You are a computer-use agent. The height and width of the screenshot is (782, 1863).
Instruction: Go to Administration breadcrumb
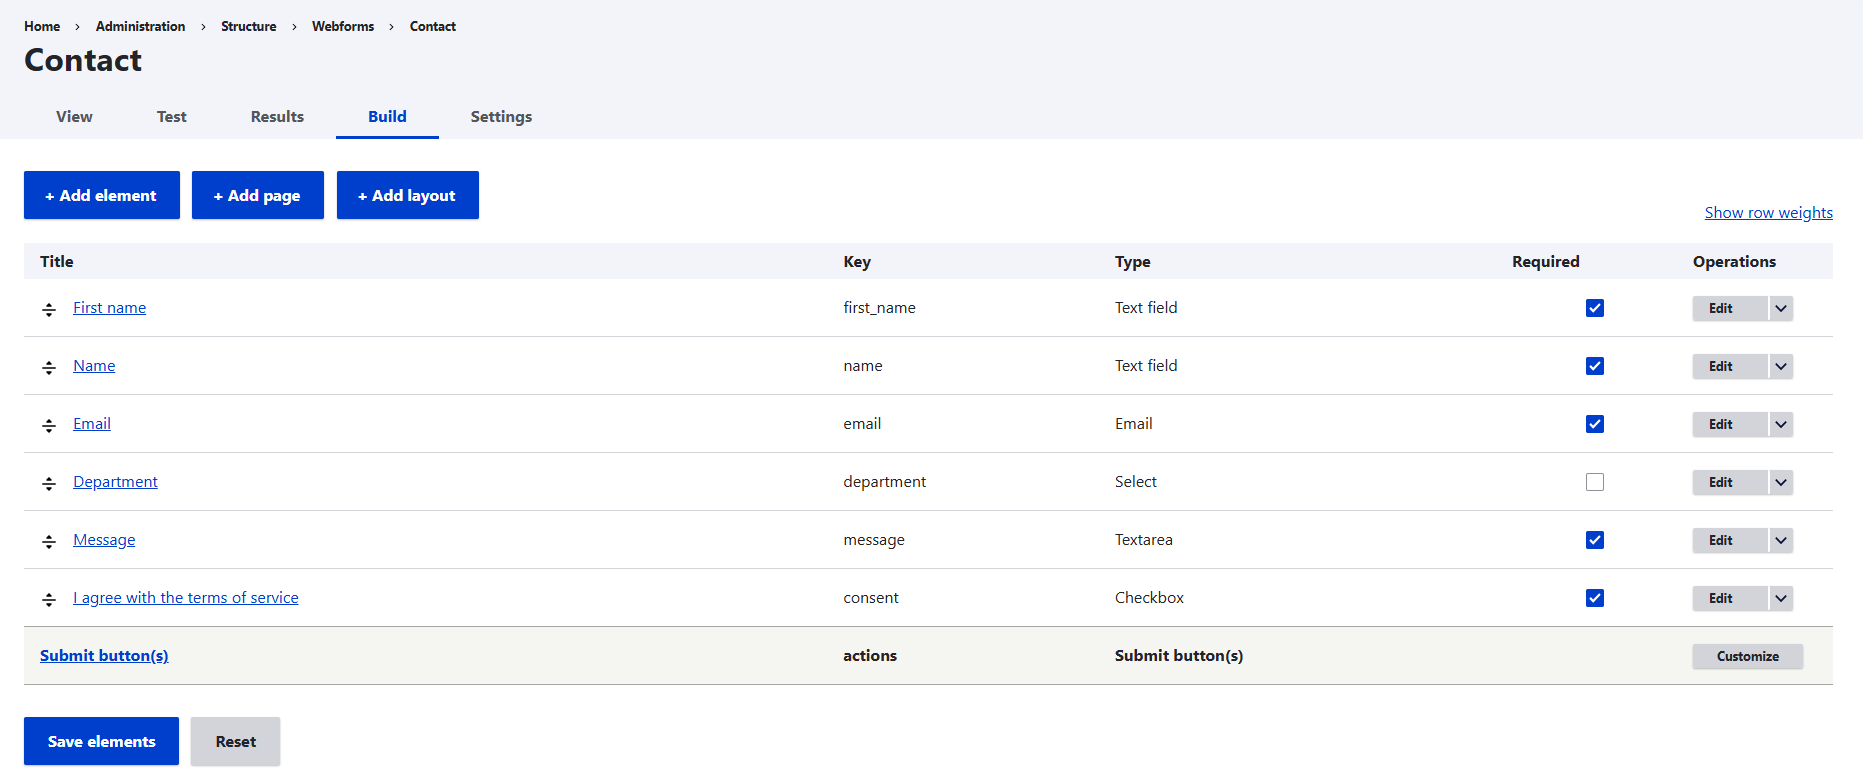tap(140, 26)
